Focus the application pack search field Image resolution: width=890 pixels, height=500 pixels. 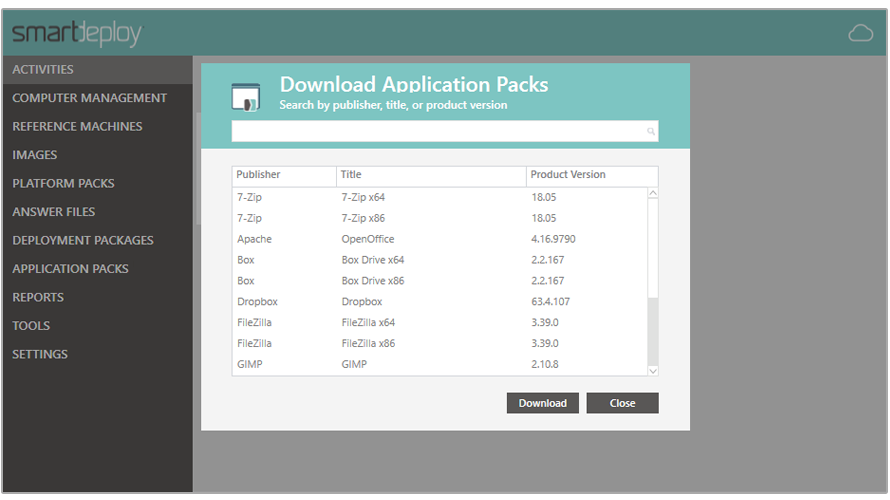point(444,131)
